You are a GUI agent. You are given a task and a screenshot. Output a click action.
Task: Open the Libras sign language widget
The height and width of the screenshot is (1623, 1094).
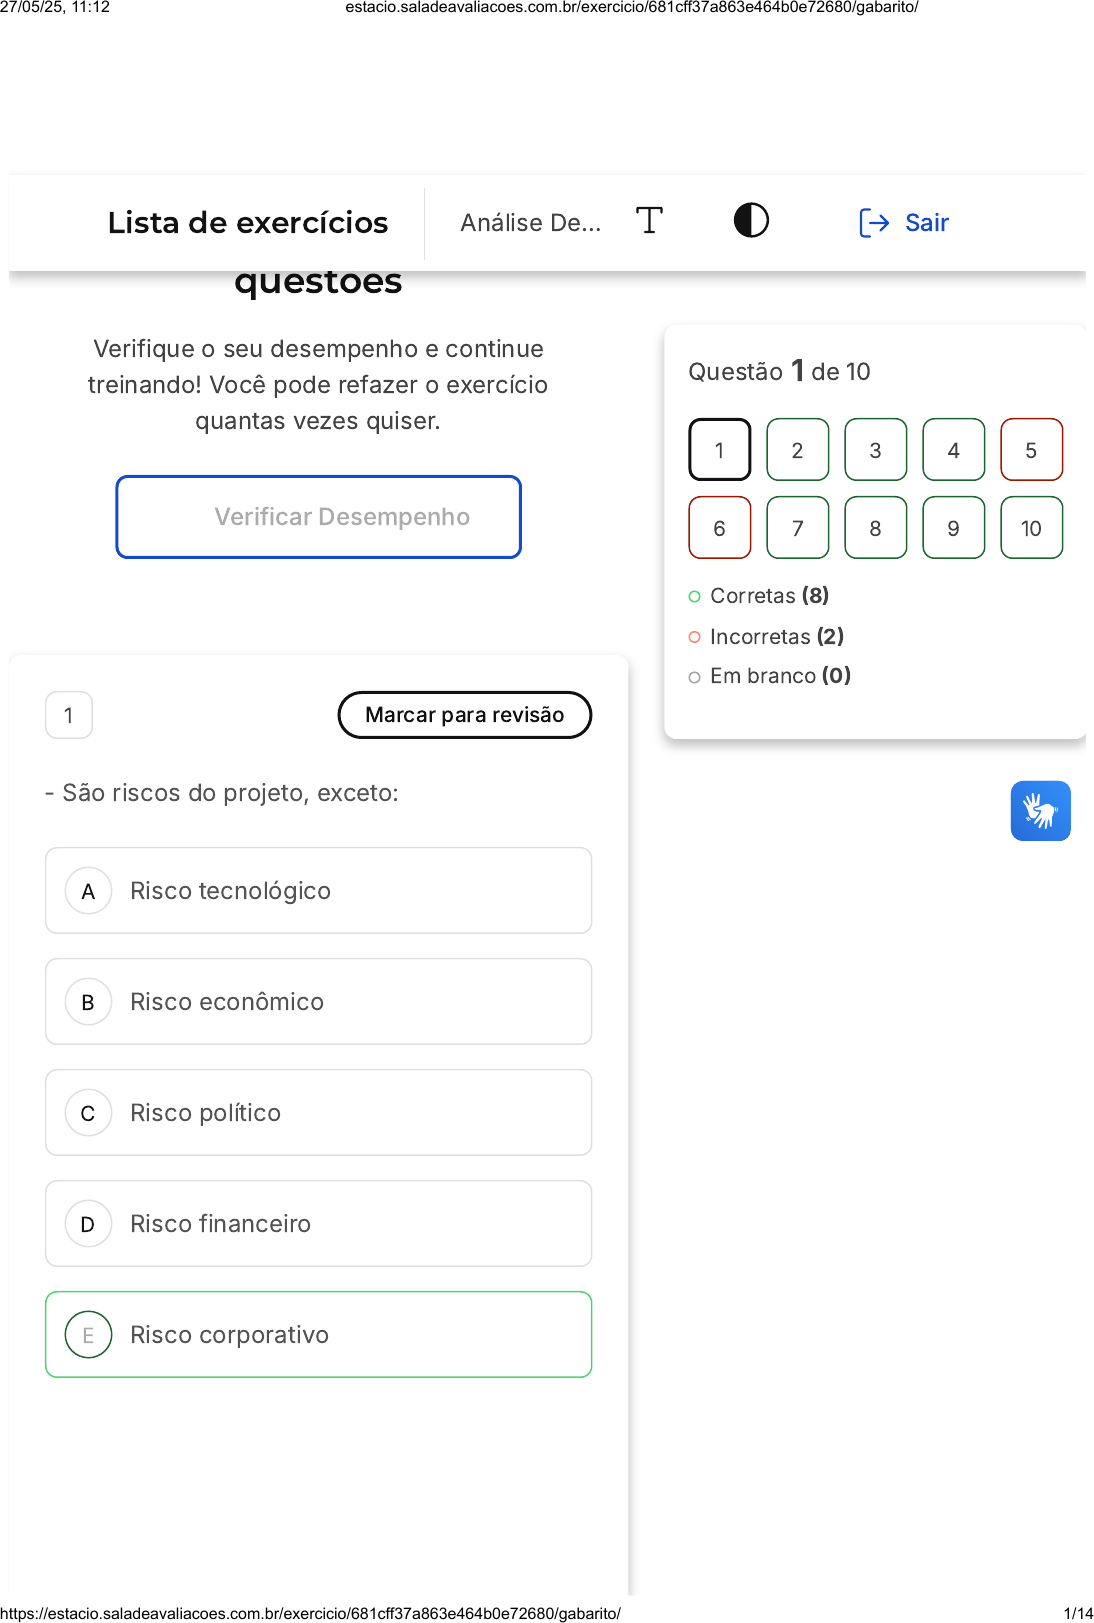click(x=1040, y=810)
